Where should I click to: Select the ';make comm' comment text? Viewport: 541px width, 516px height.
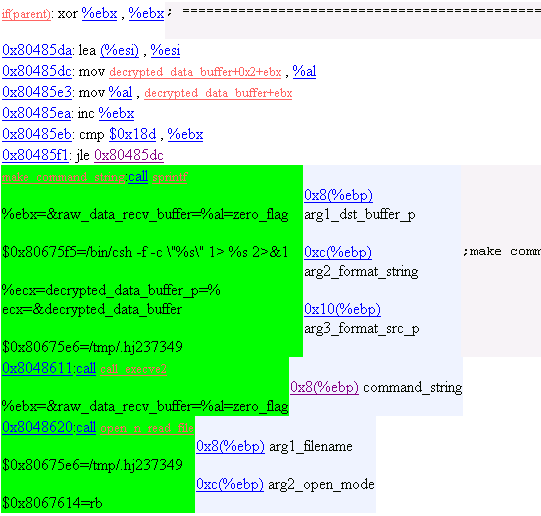coord(502,251)
